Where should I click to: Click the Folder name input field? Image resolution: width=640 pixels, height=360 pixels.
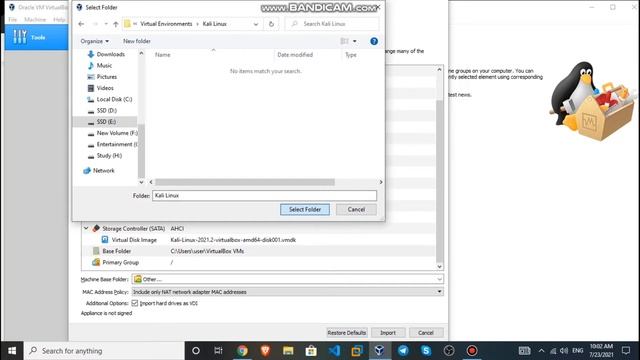264,196
